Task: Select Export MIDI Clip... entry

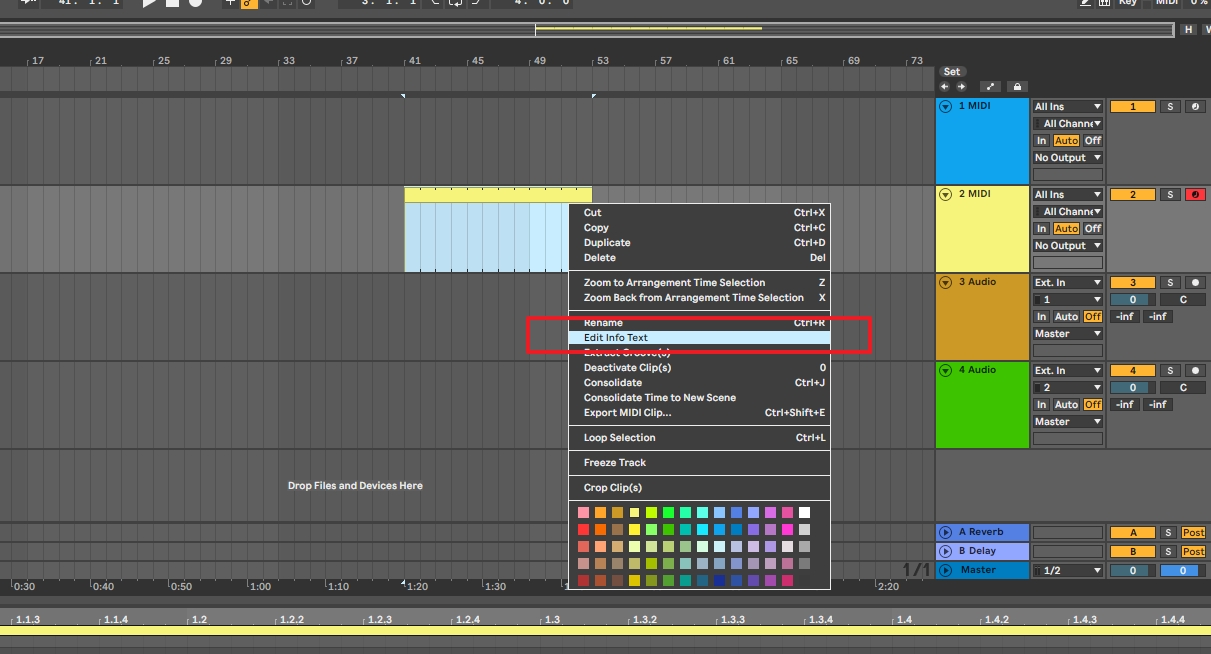Action: [x=700, y=413]
